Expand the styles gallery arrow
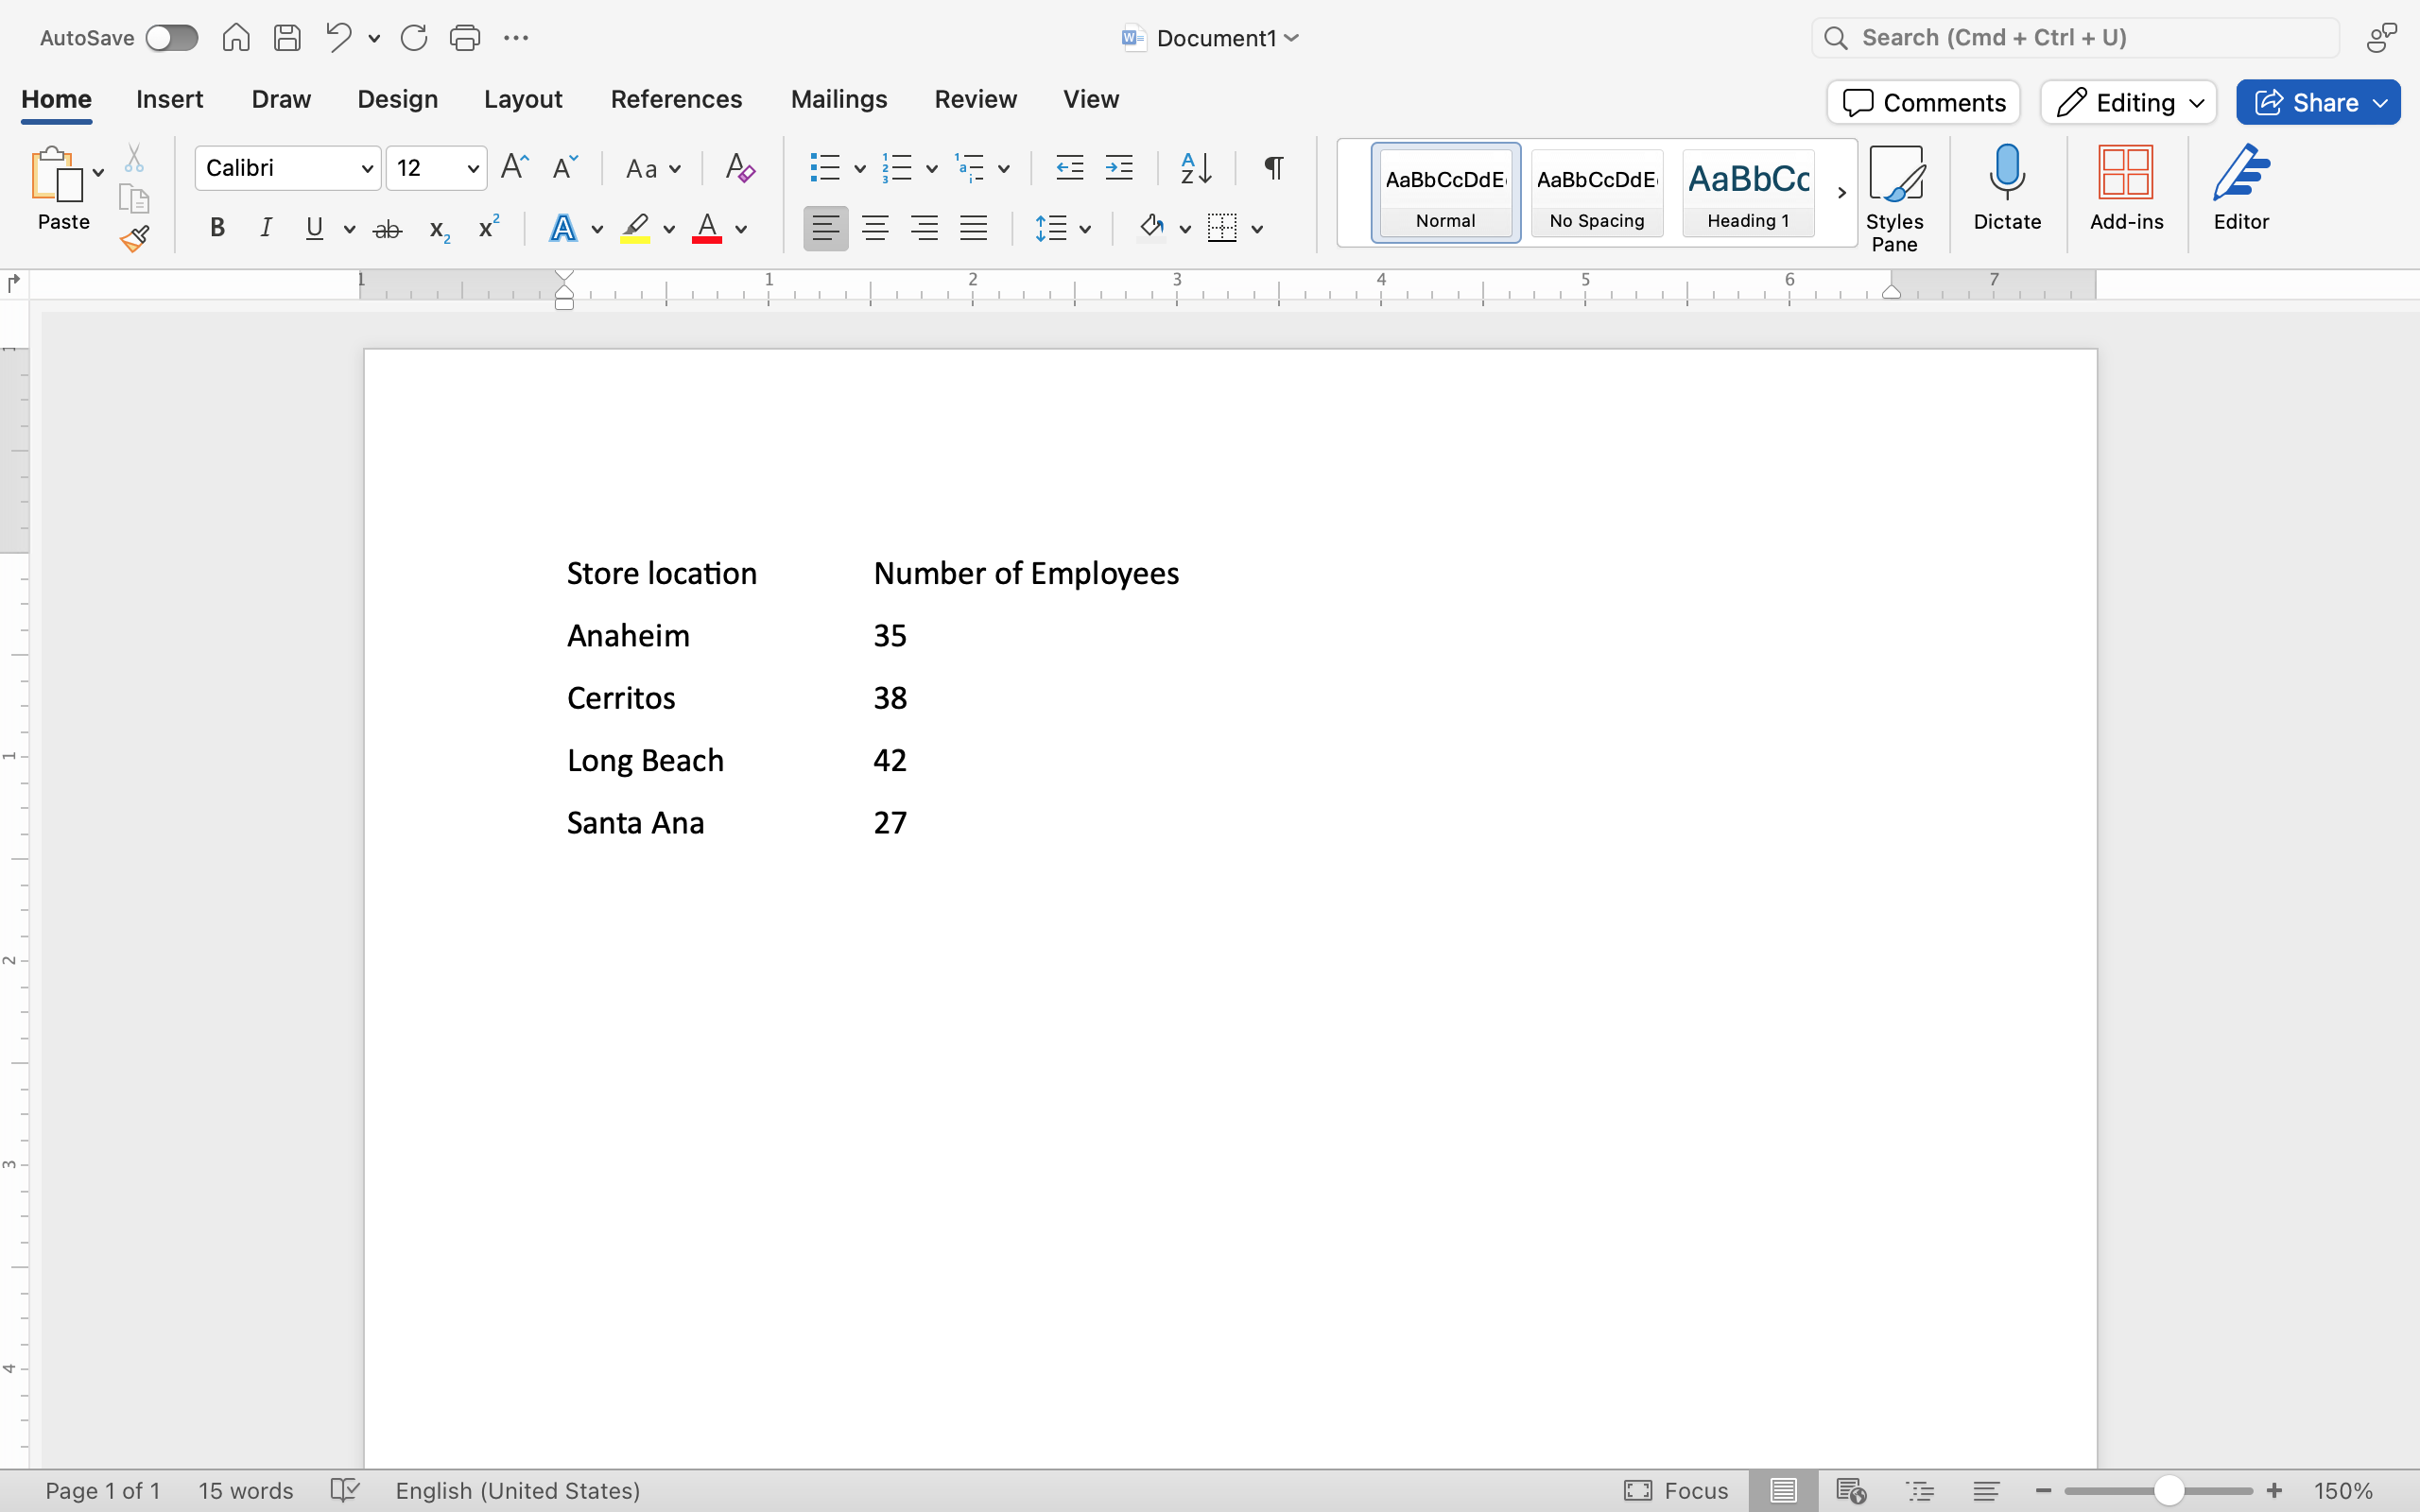Viewport: 2420px width, 1512px height. (x=1841, y=192)
